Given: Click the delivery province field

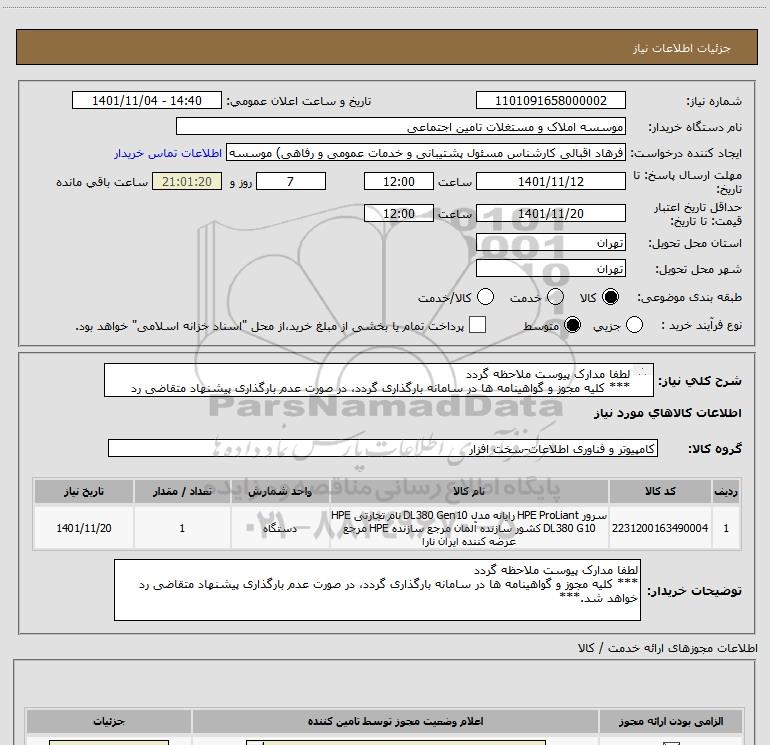Looking at the screenshot, I should [x=550, y=243].
